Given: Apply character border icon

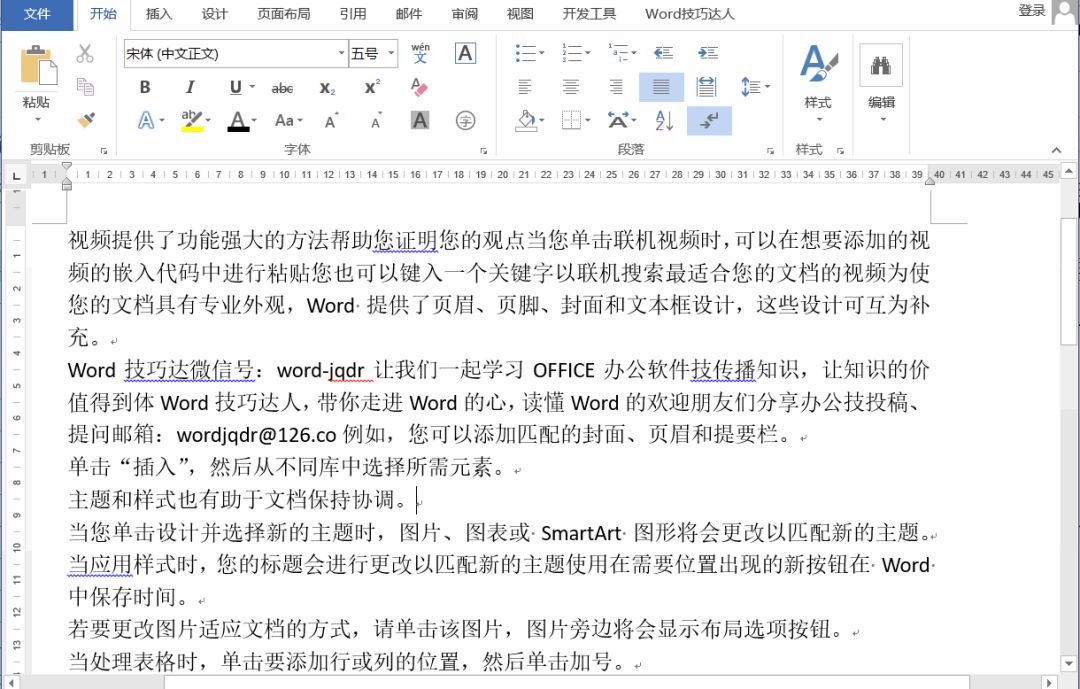Looking at the screenshot, I should [465, 53].
